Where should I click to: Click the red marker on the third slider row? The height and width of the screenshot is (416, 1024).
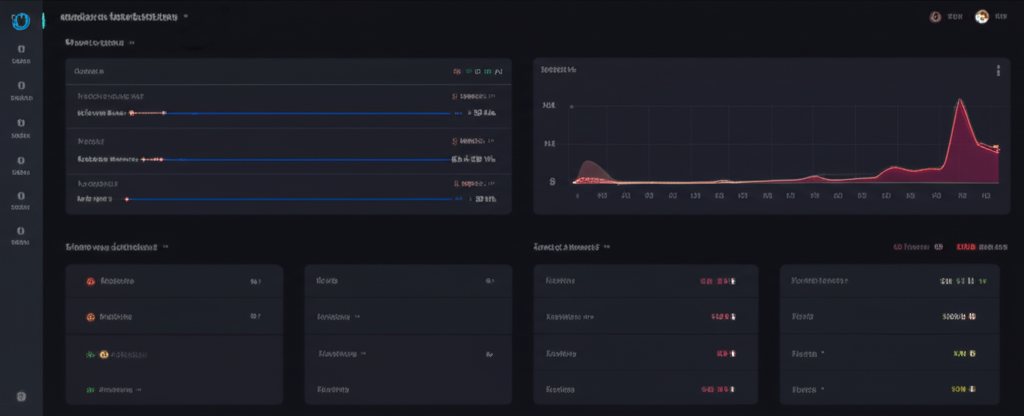pyautogui.click(x=127, y=200)
